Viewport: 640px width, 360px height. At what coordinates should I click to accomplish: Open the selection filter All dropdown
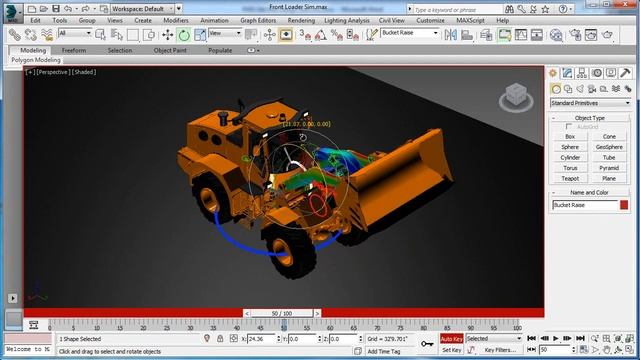75,33
